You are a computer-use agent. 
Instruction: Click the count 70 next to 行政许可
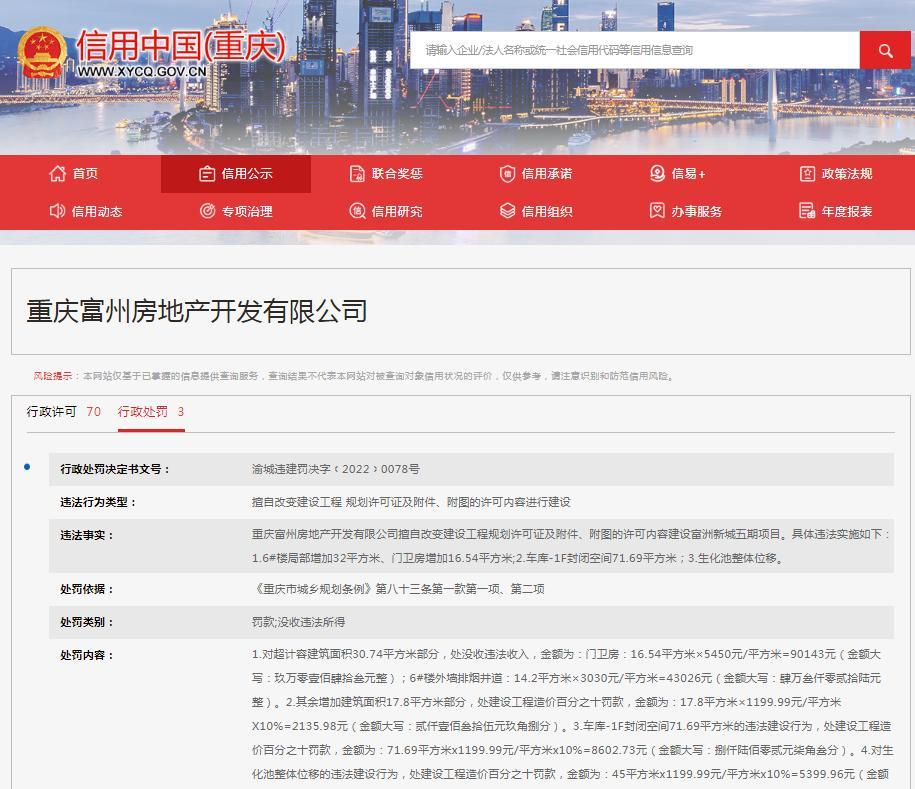[93, 411]
